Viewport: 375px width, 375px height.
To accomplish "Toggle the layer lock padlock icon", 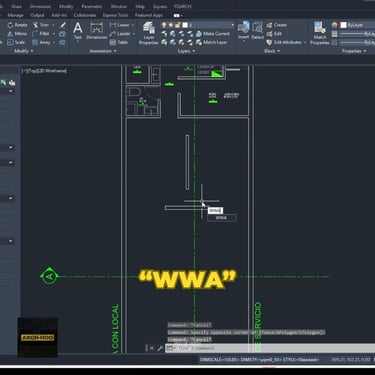I will click(x=178, y=25).
